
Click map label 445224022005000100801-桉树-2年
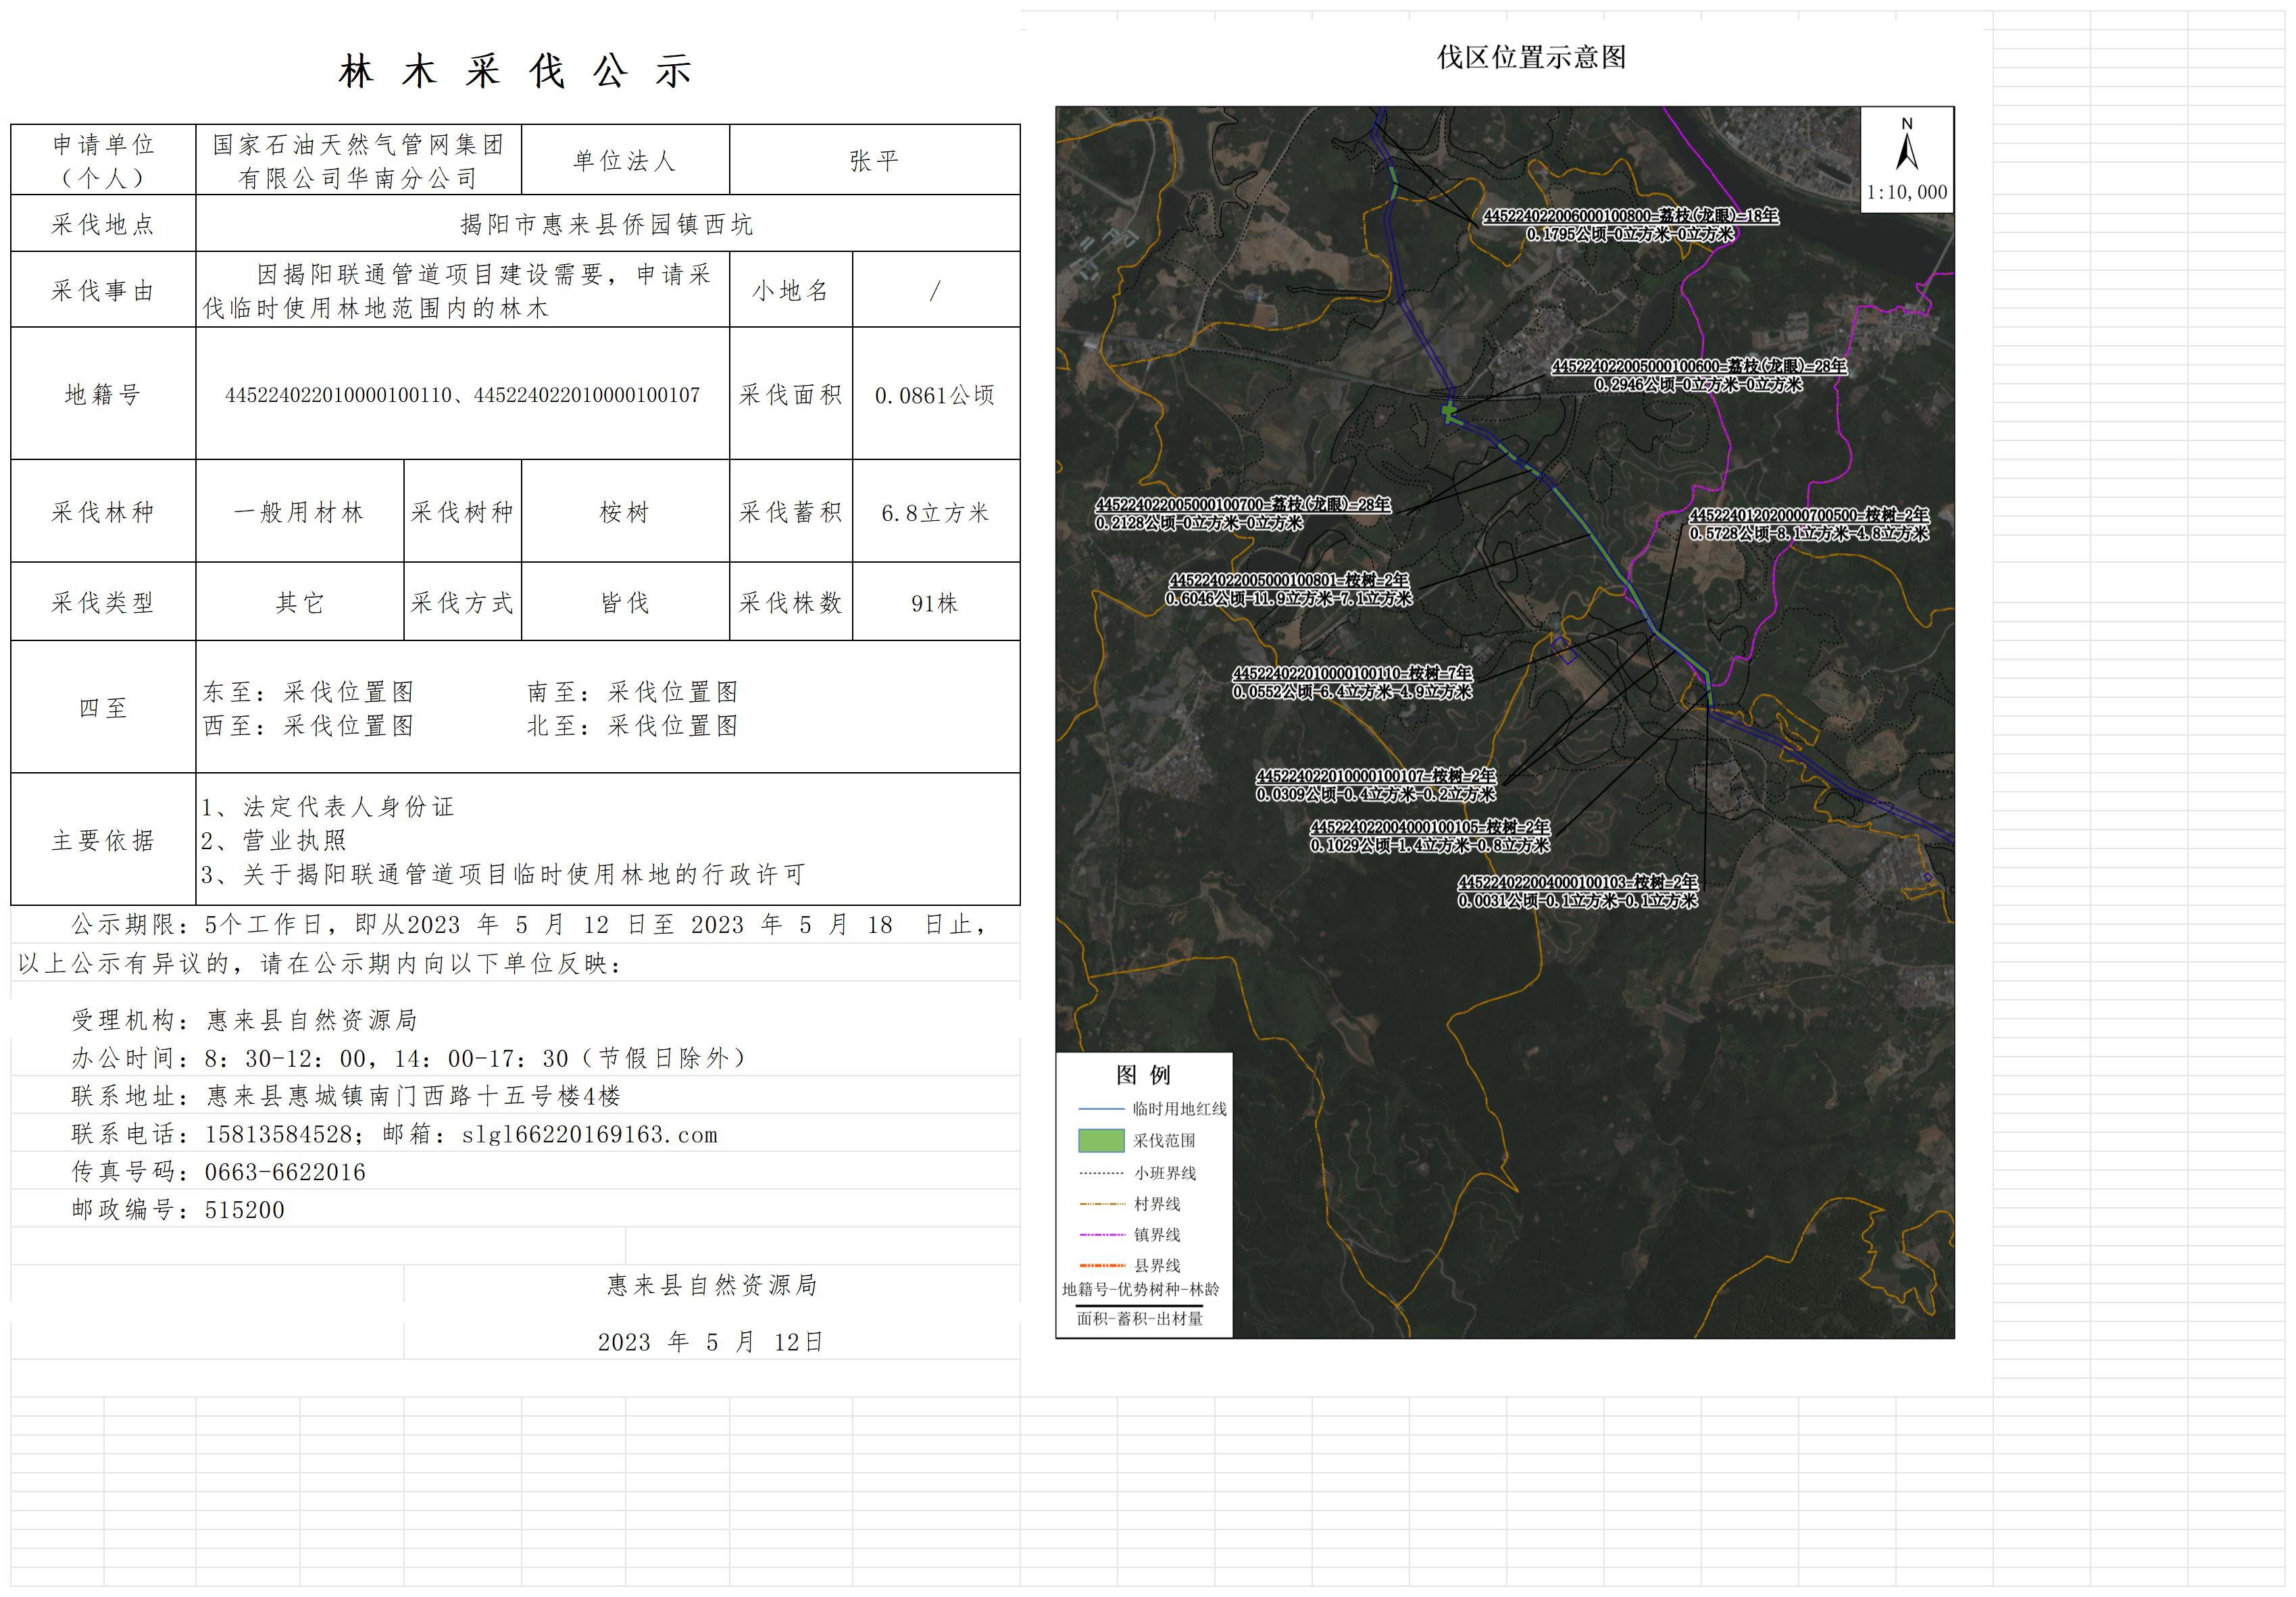coord(1288,580)
